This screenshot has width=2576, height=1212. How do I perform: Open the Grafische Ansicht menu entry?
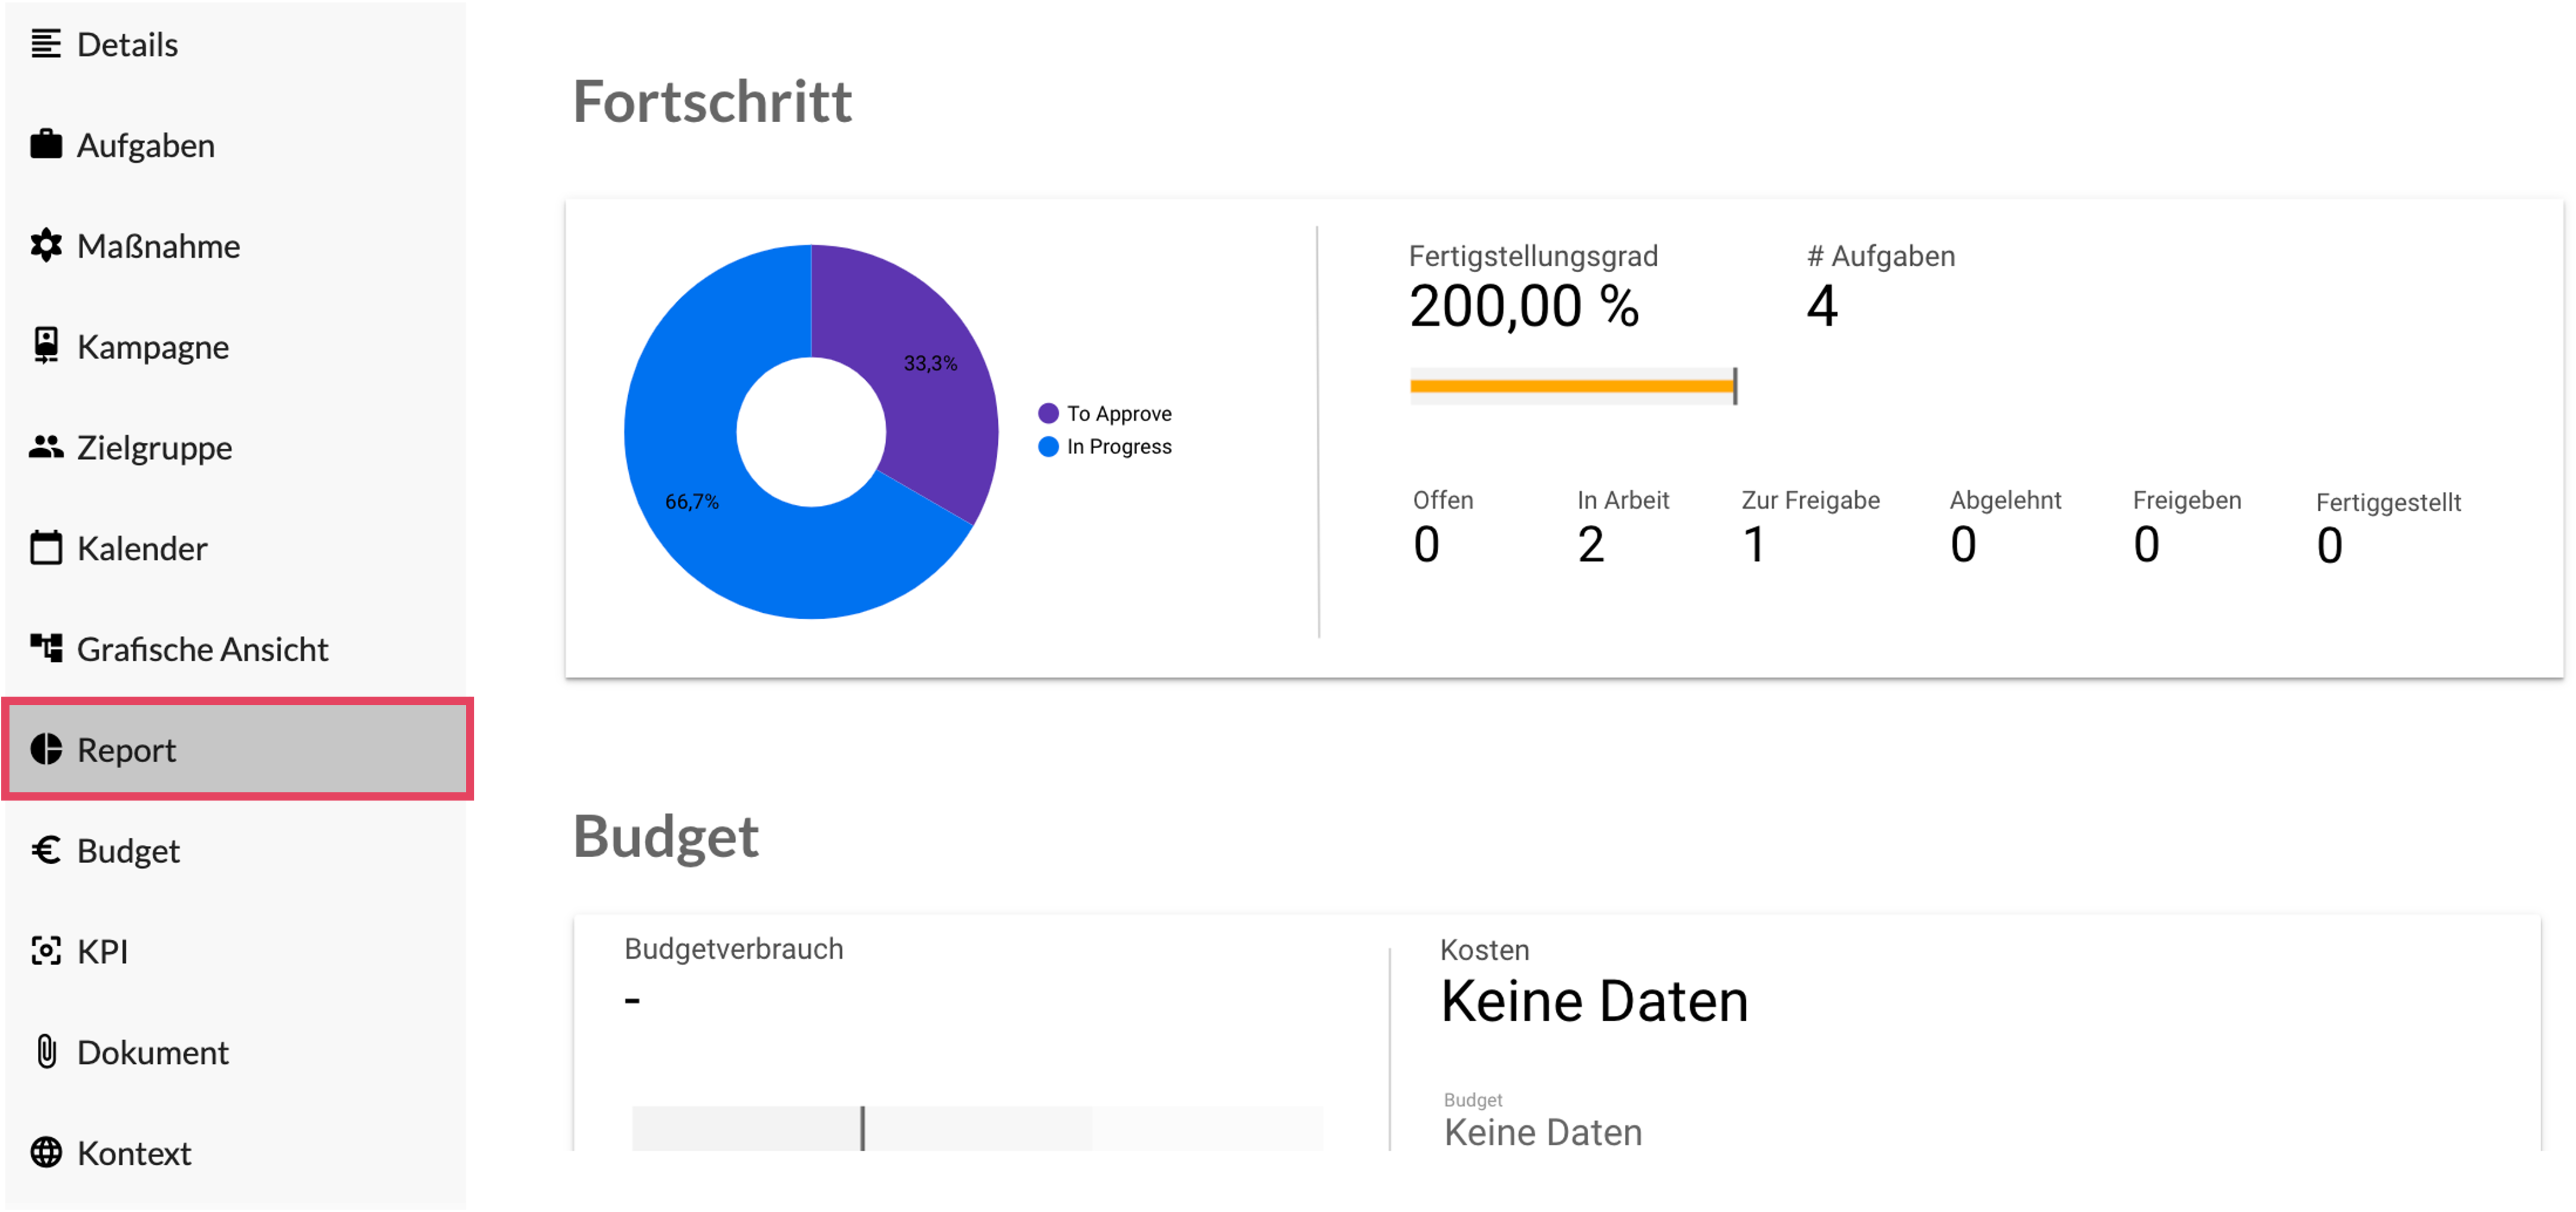point(202,649)
